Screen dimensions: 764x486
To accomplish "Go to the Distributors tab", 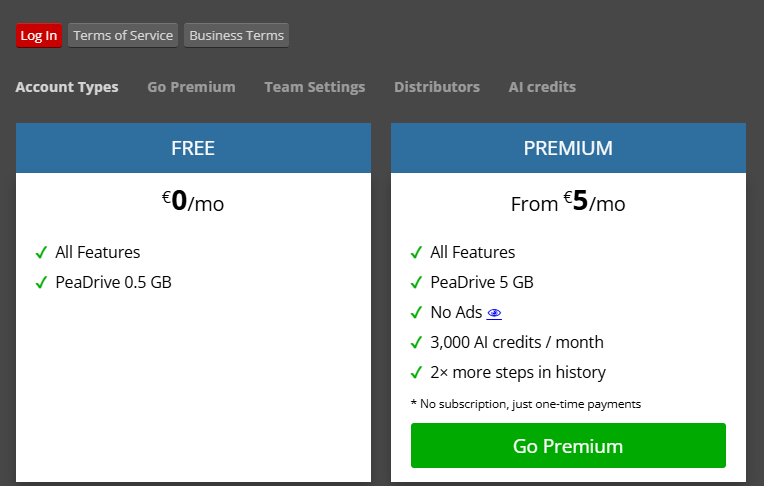I will tap(437, 87).
